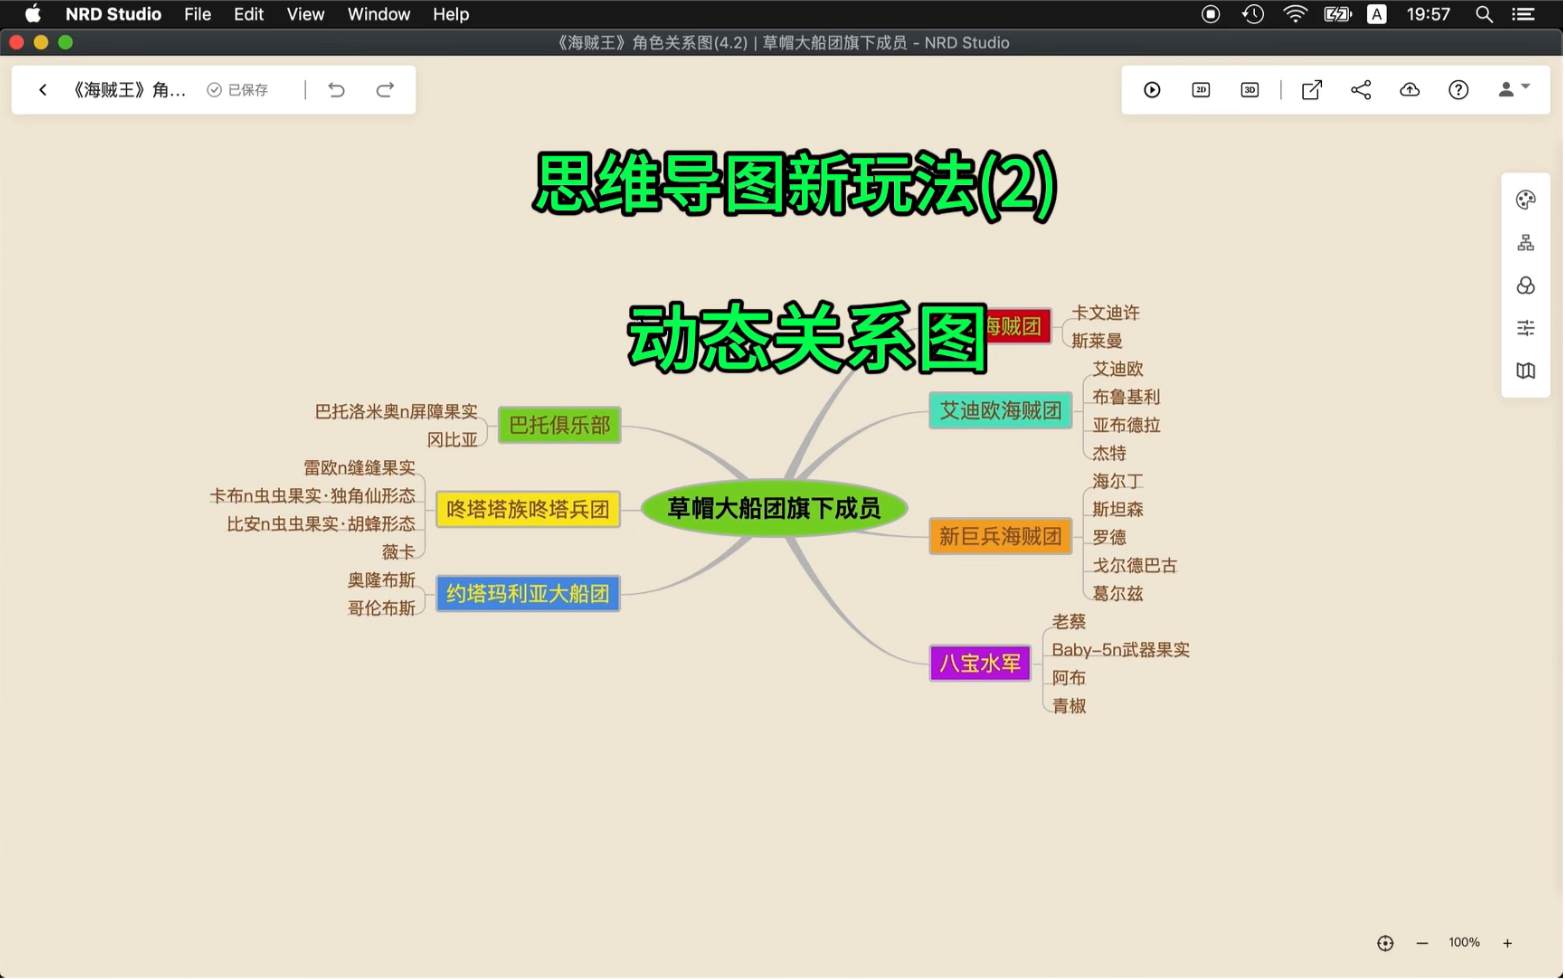
Task: Go back with the left chevron arrow
Action: click(x=43, y=90)
